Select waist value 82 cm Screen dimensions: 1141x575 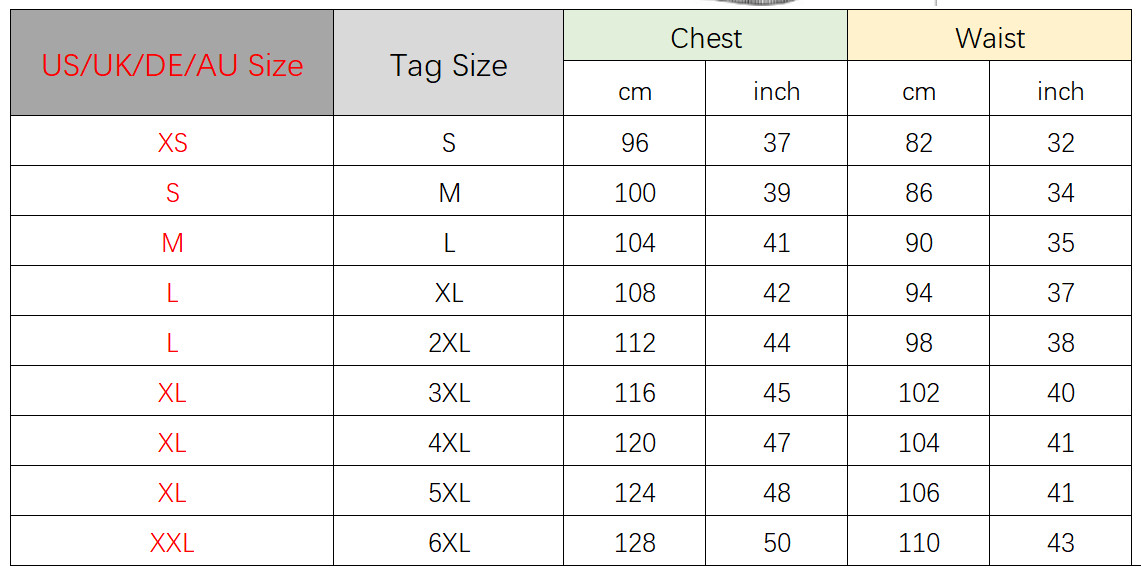[919, 141]
